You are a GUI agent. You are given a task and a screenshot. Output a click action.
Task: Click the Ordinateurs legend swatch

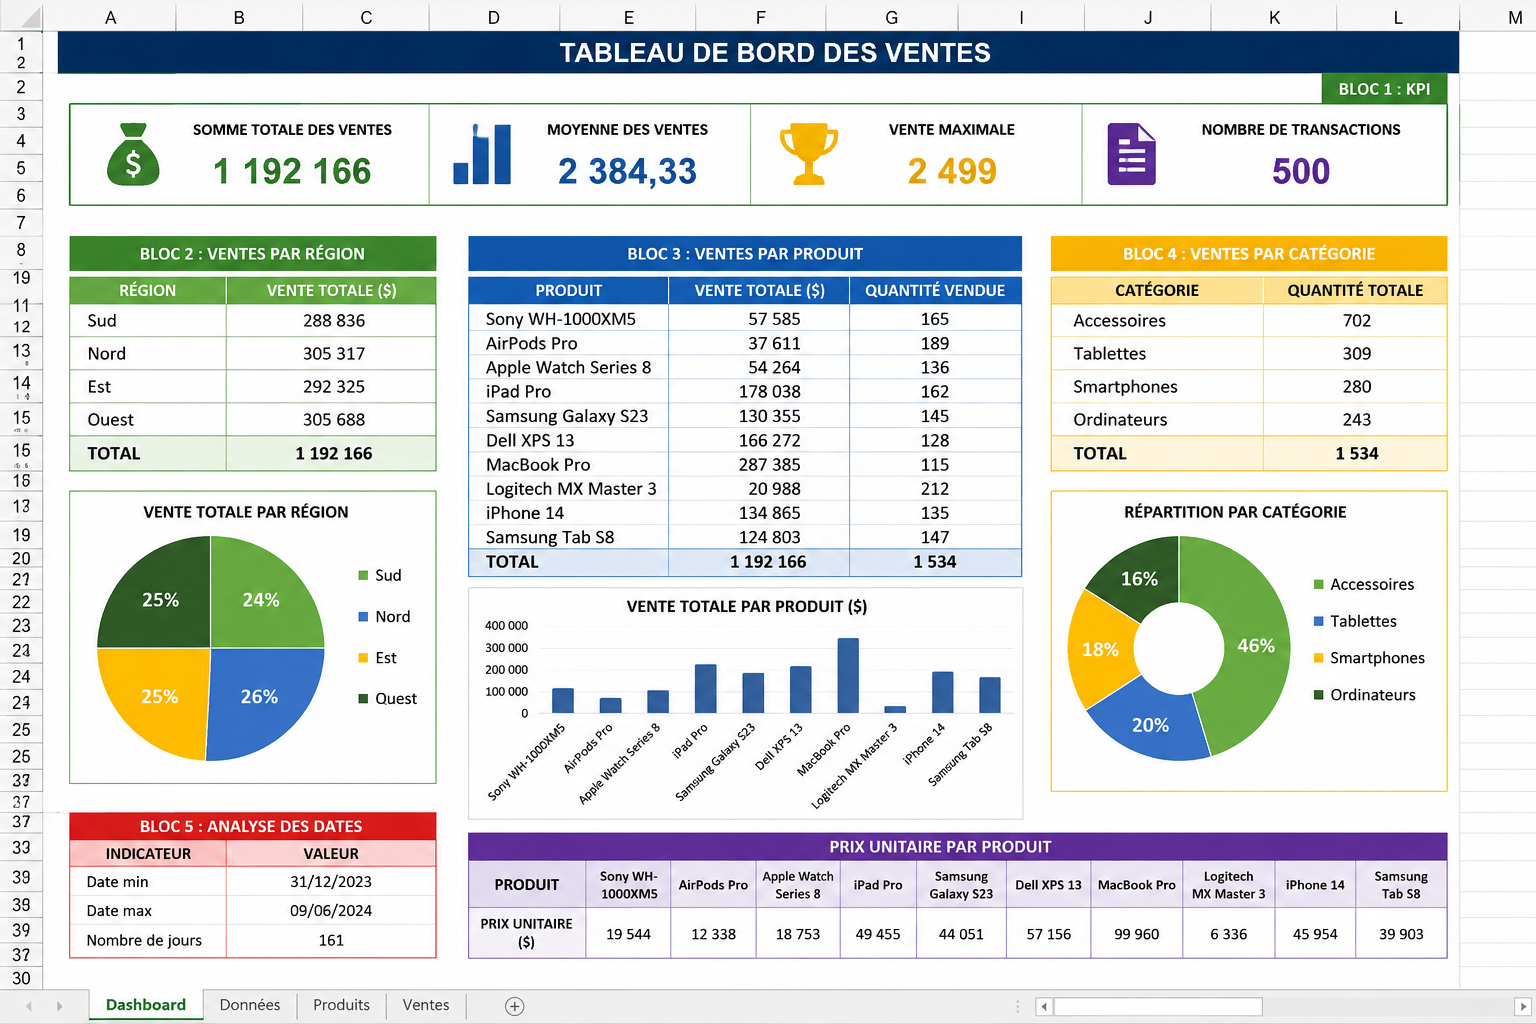tap(1319, 695)
